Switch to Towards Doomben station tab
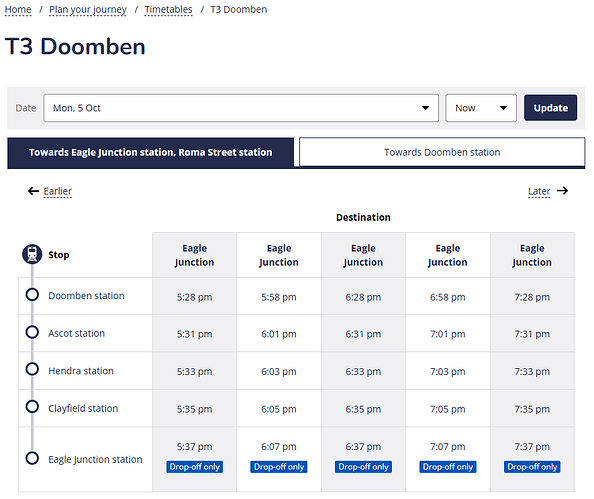 pyautogui.click(x=442, y=152)
